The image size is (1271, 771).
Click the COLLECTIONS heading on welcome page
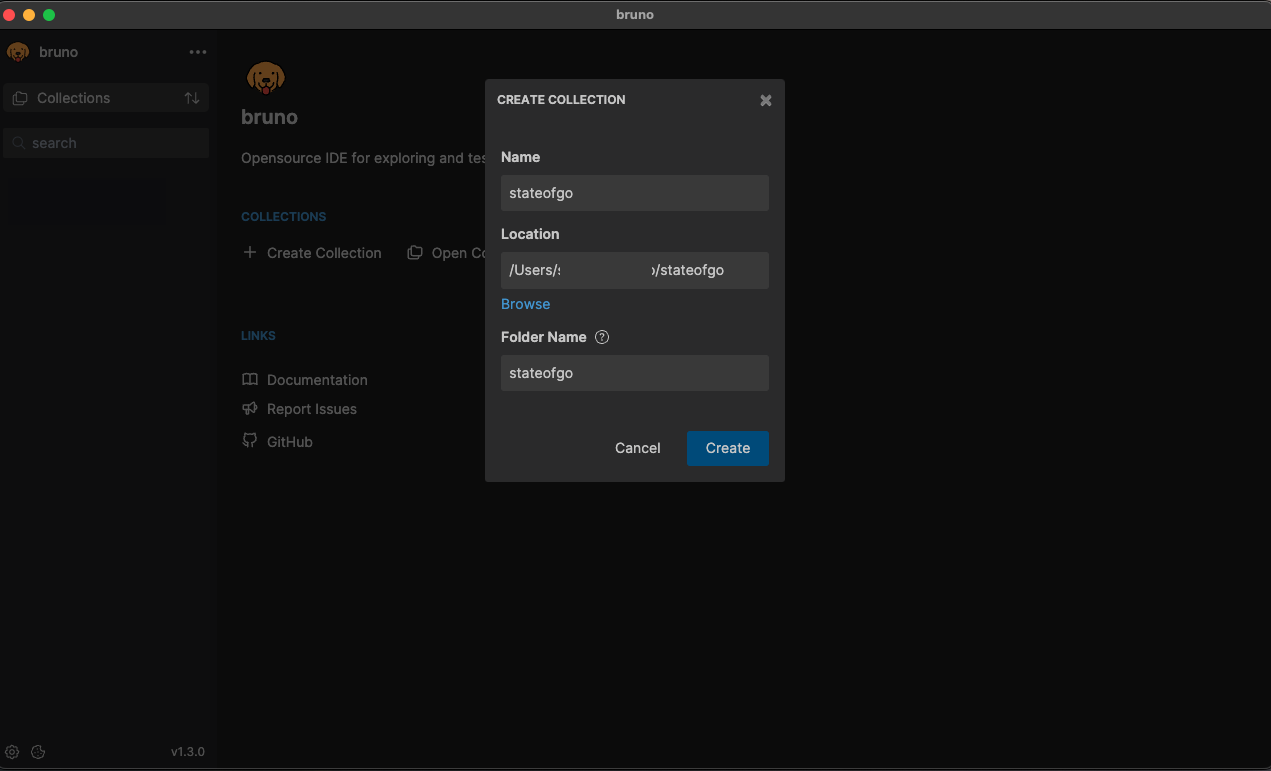pos(284,216)
